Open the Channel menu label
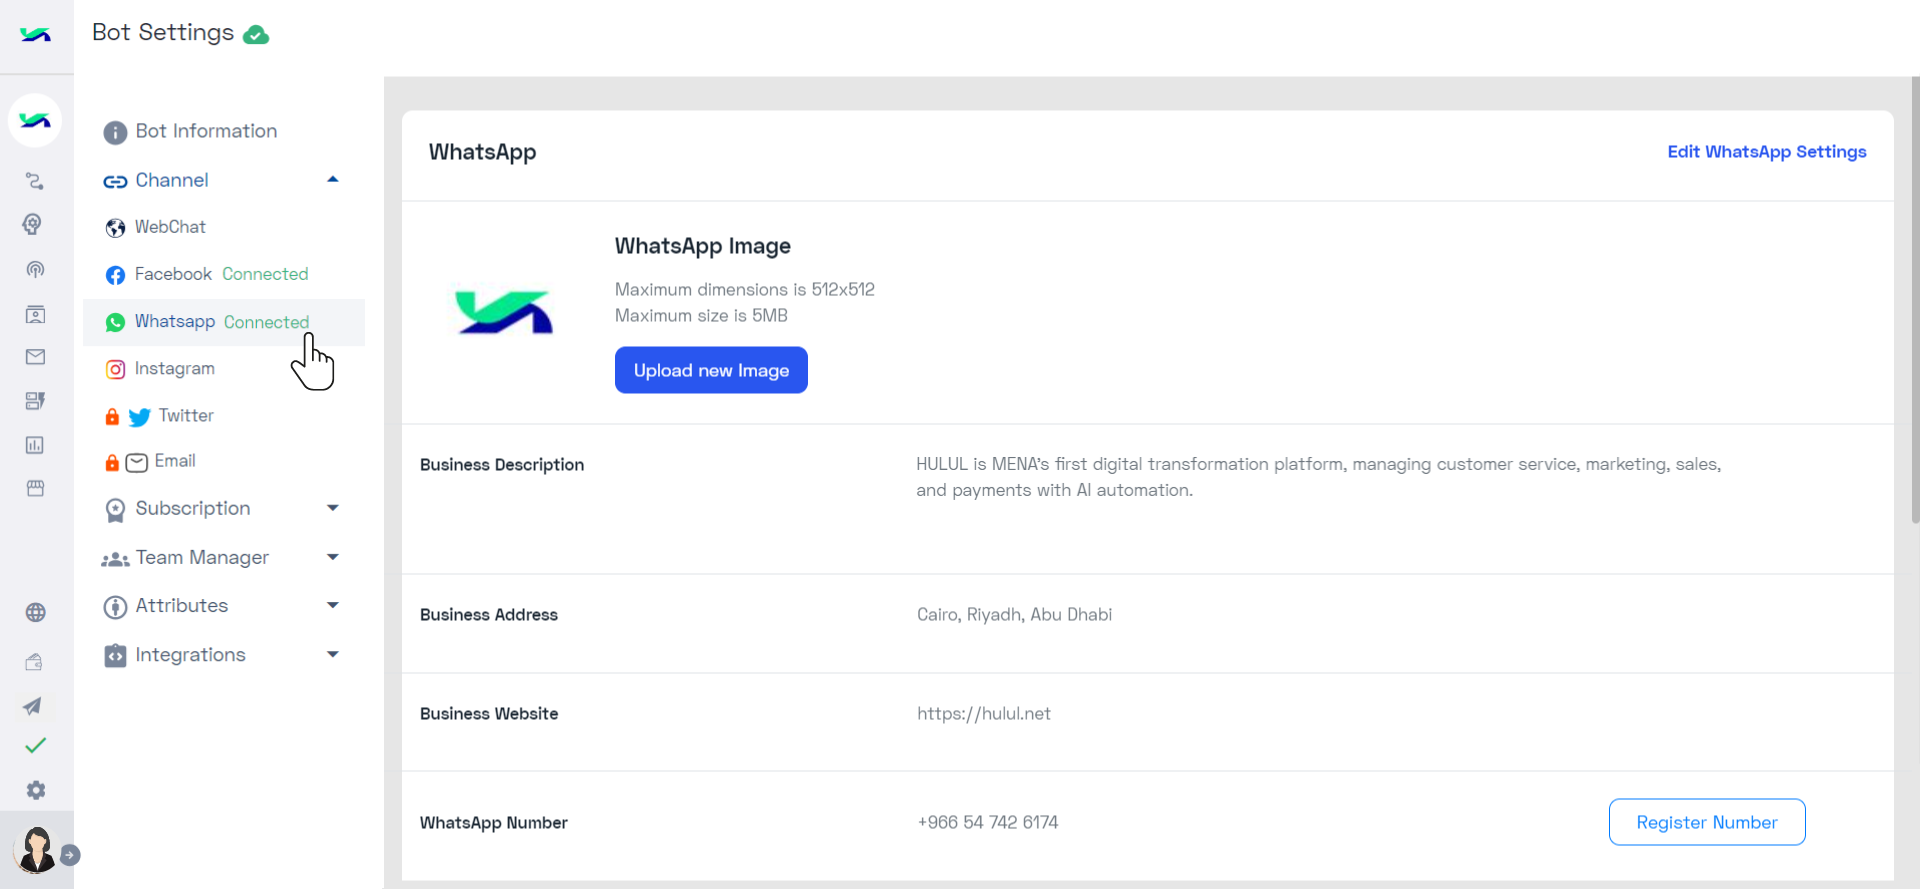 click(x=172, y=180)
